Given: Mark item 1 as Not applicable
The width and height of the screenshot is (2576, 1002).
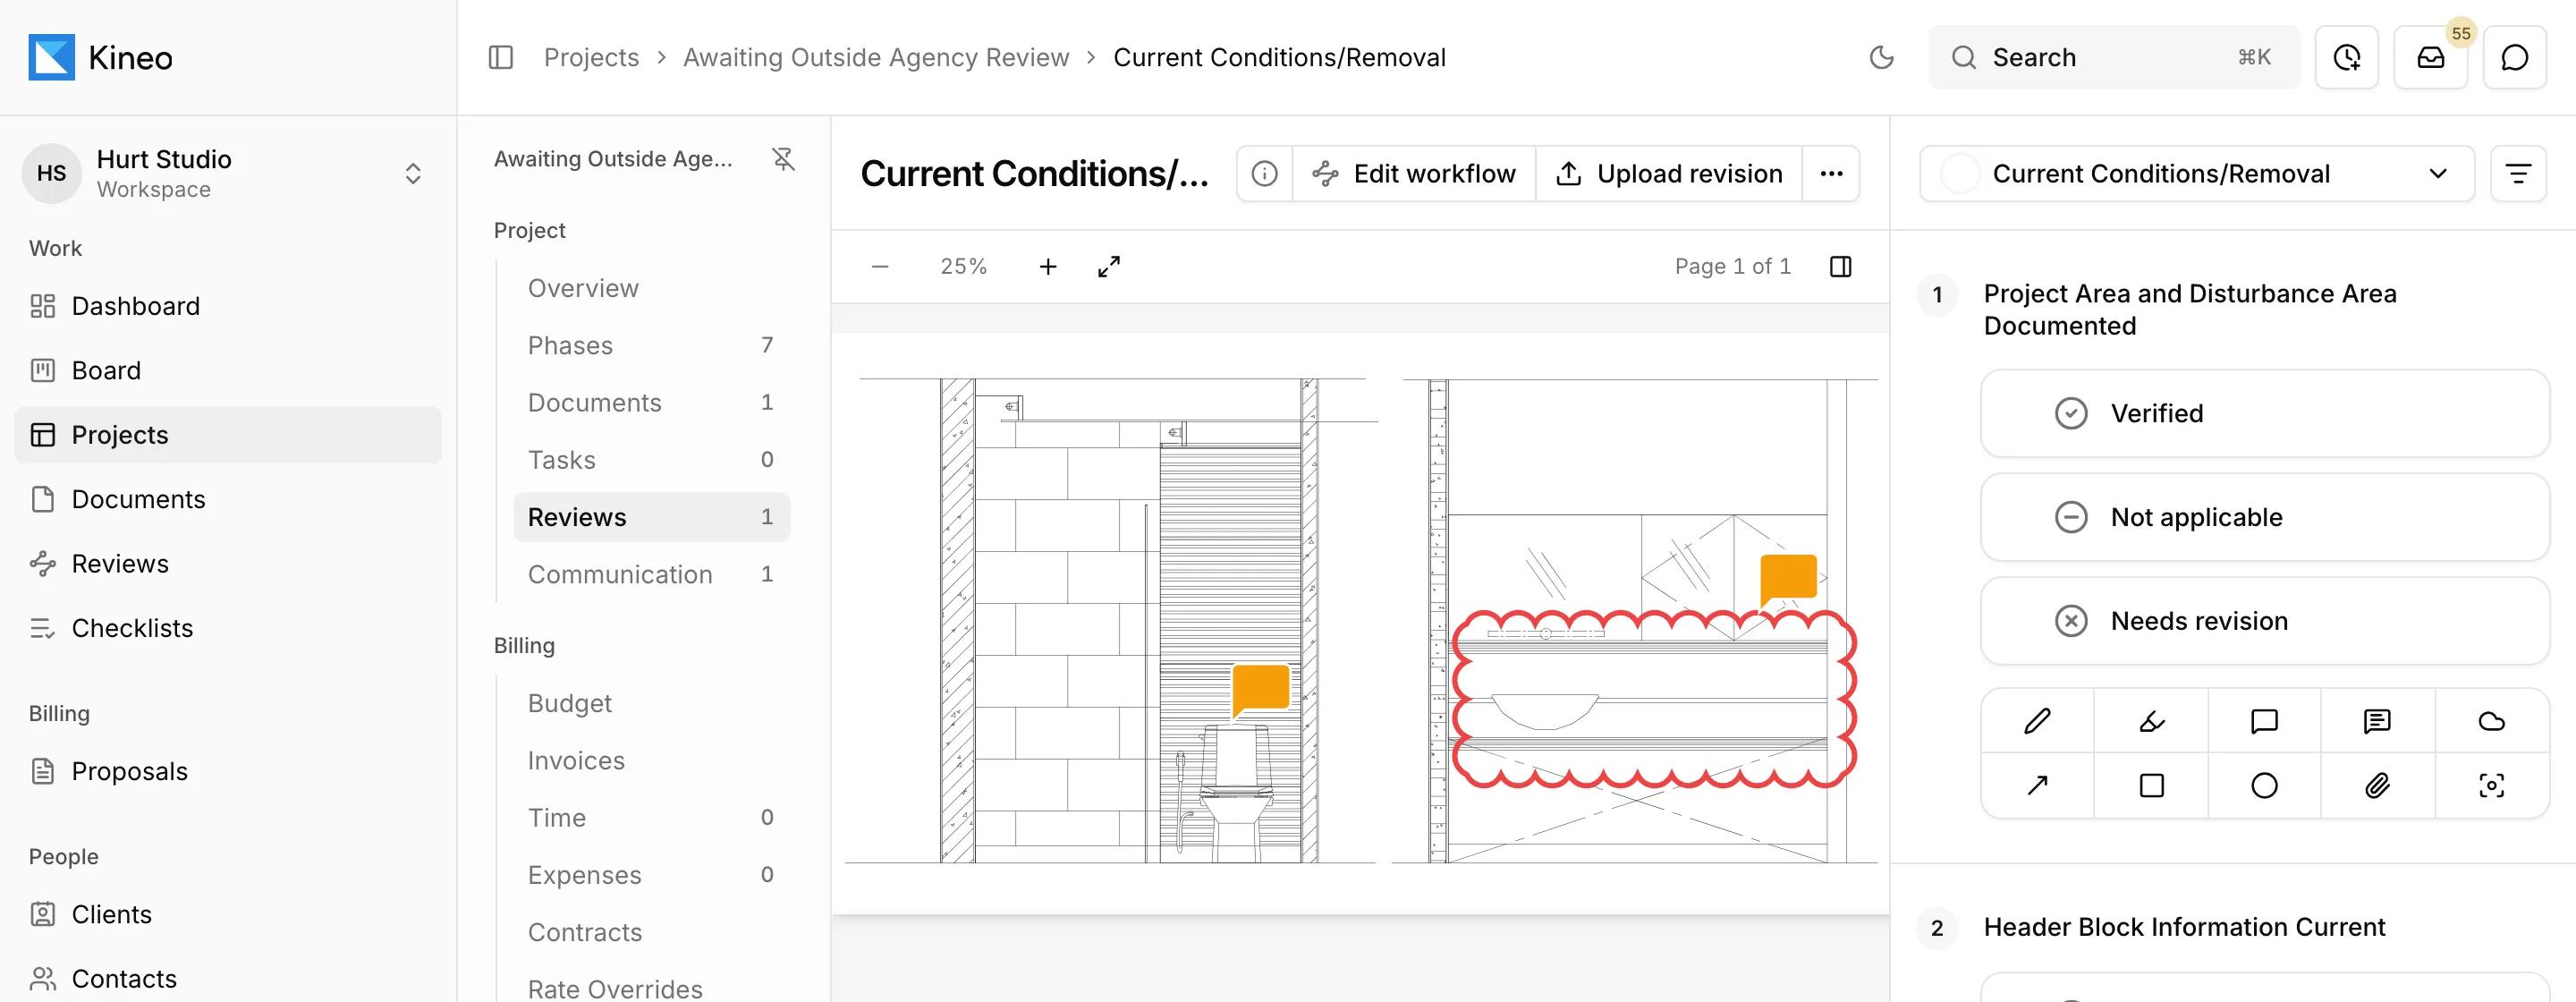Looking at the screenshot, I should (2264, 517).
